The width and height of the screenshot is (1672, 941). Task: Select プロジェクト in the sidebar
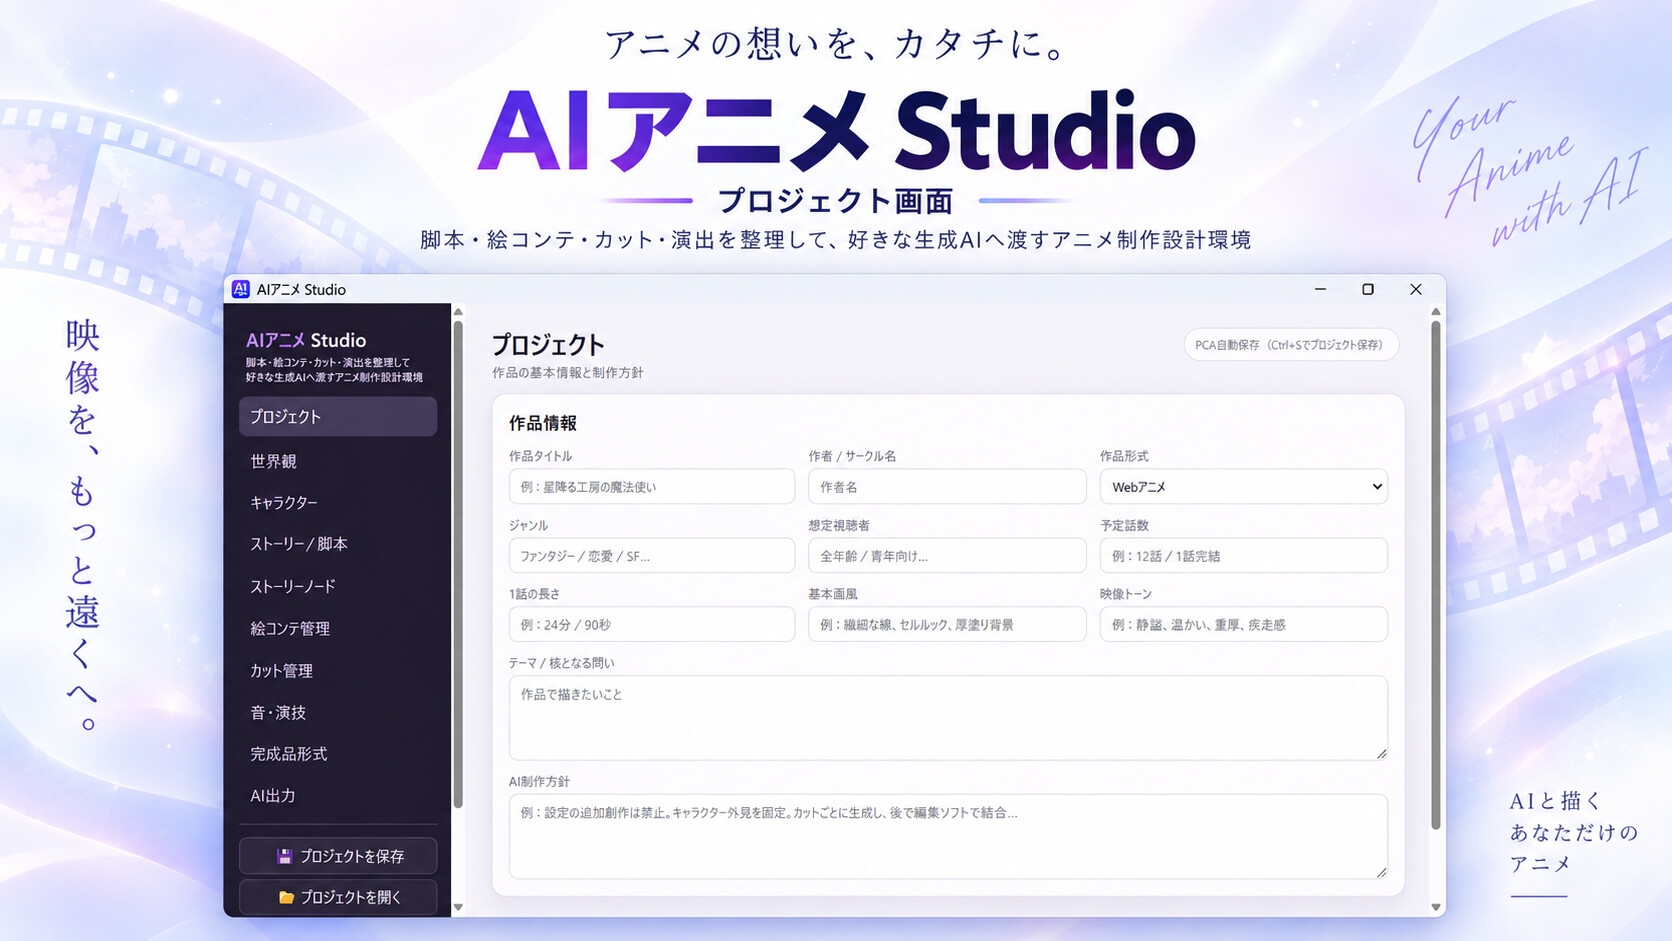click(x=338, y=416)
